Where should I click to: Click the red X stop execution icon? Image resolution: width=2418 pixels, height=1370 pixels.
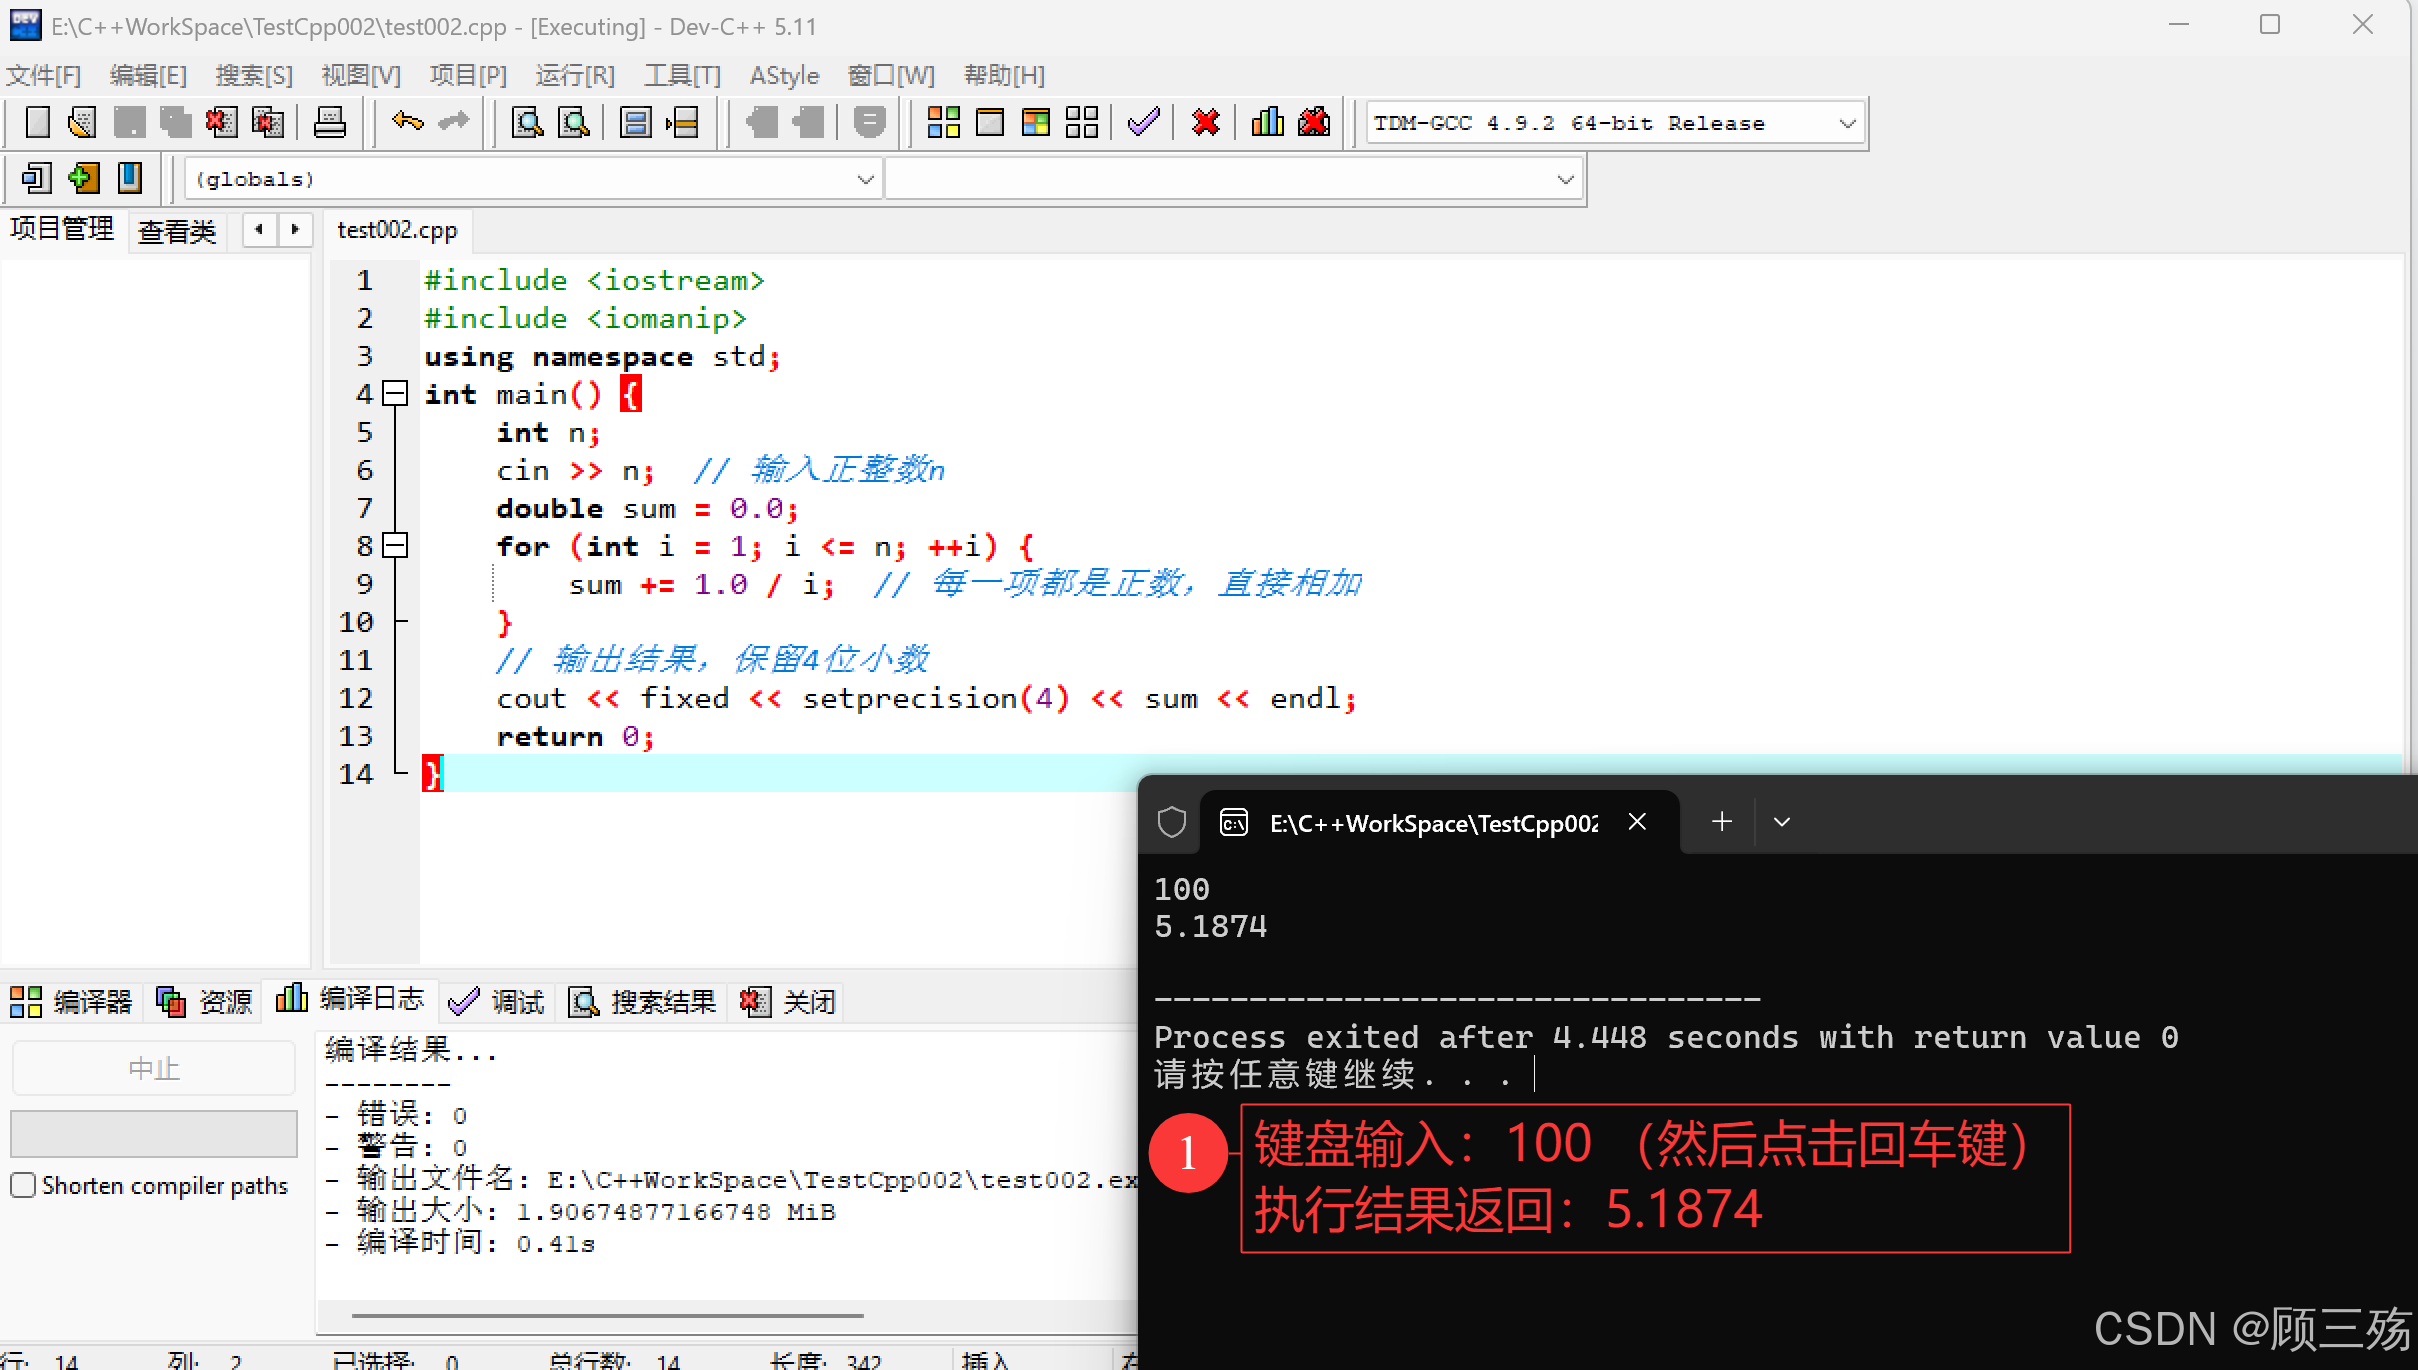[1206, 123]
